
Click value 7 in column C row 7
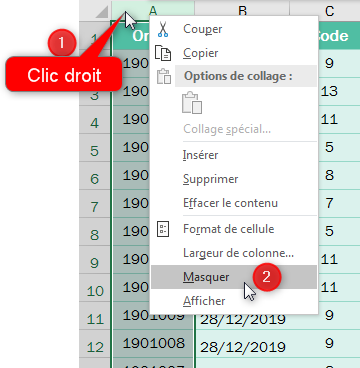(x=329, y=203)
